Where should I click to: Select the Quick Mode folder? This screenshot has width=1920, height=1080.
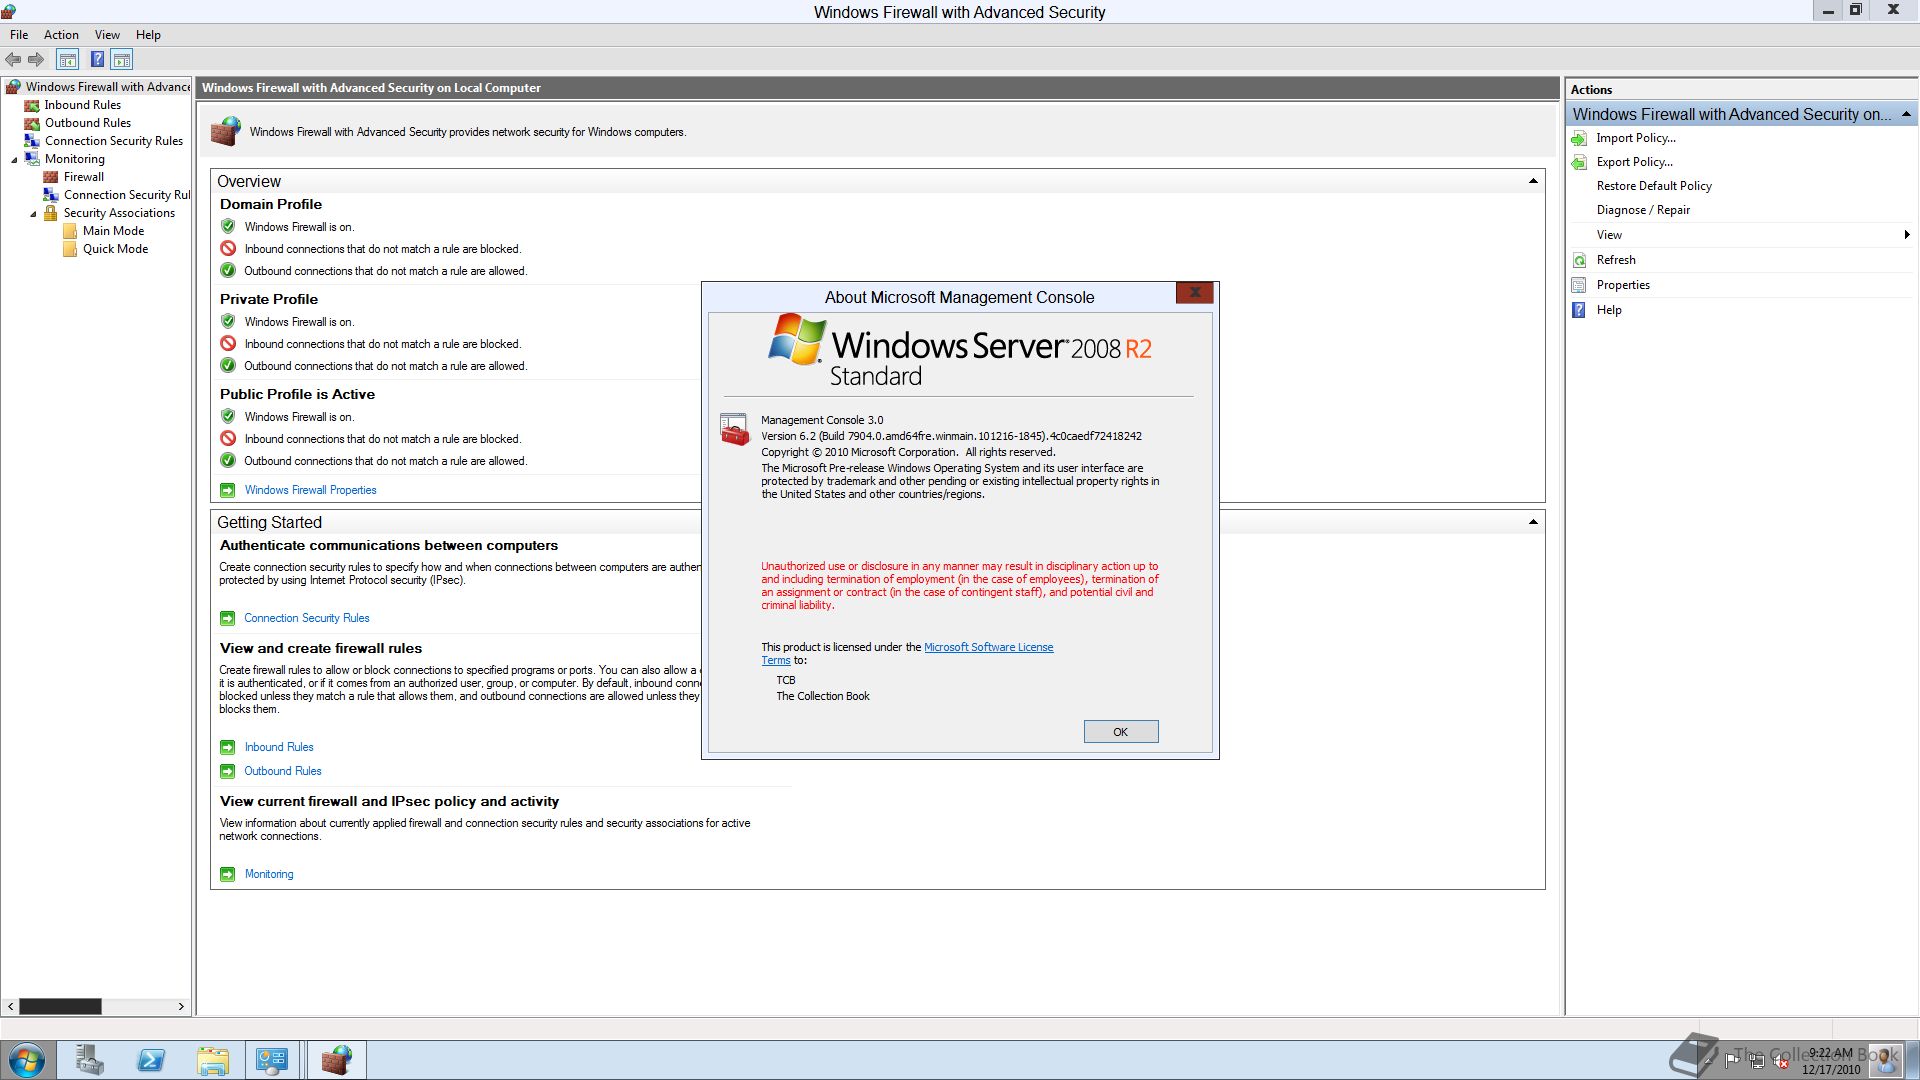(115, 249)
